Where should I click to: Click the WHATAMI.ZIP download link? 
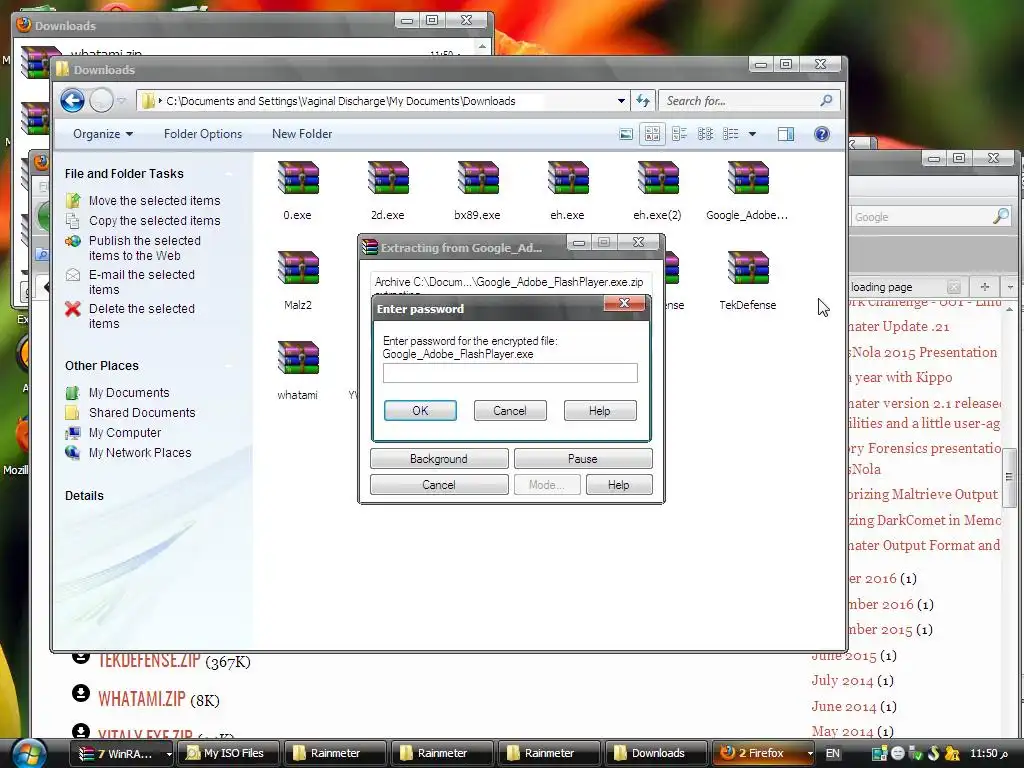coord(142,699)
